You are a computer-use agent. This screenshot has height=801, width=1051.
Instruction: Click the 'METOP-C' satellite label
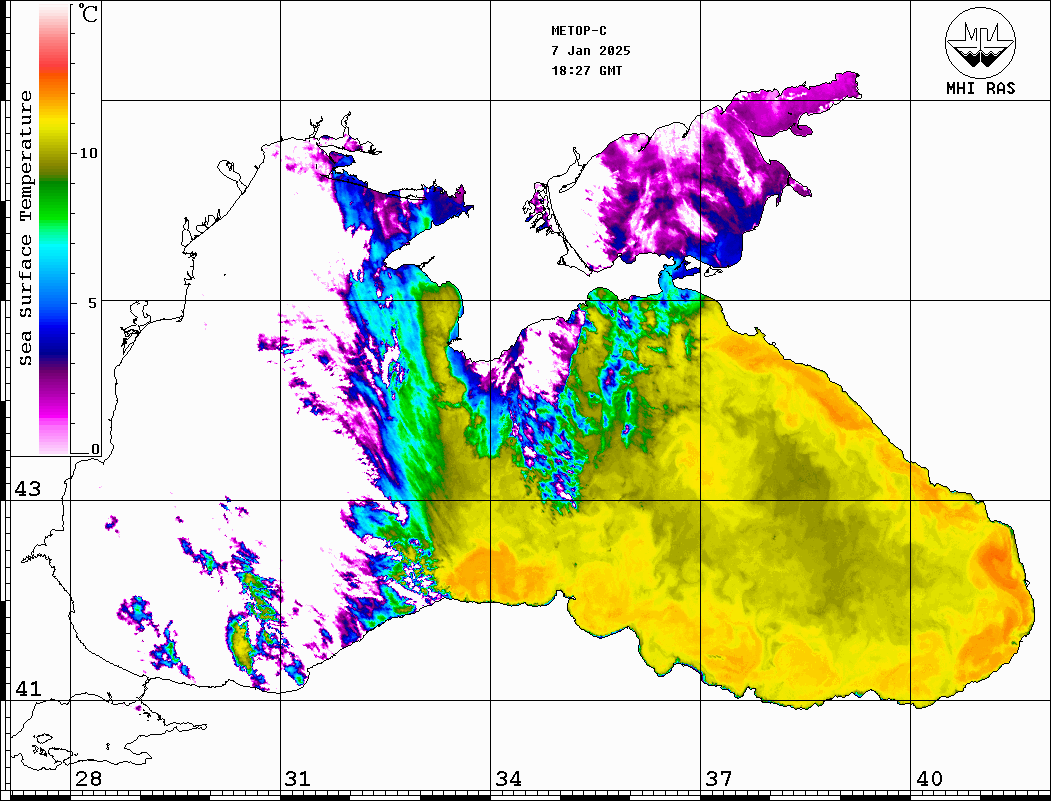tap(579, 31)
